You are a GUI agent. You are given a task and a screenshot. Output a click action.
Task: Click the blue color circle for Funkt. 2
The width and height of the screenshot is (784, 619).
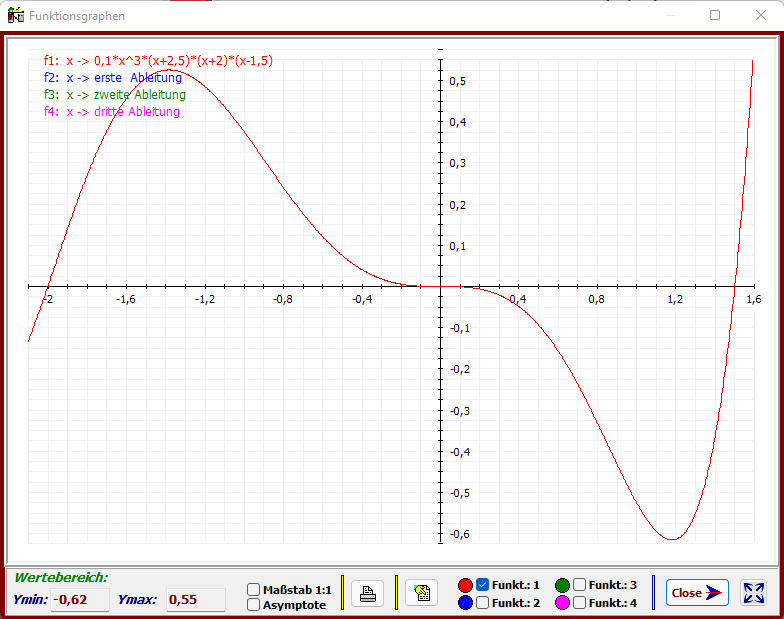pos(465,603)
